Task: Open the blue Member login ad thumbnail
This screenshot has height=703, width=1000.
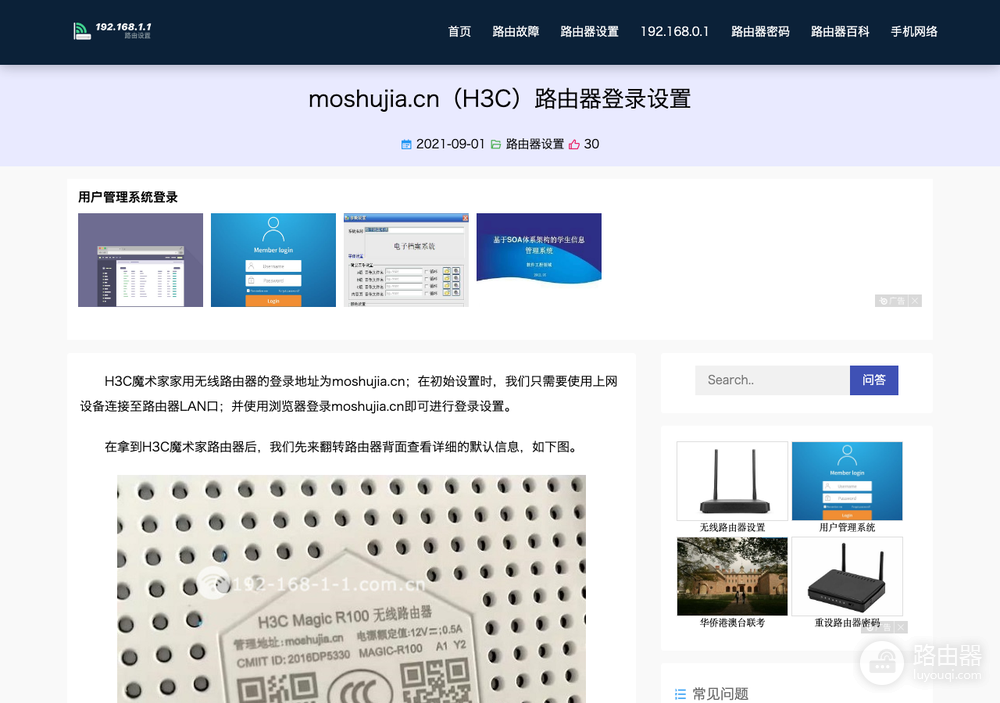Action: pyautogui.click(x=273, y=260)
